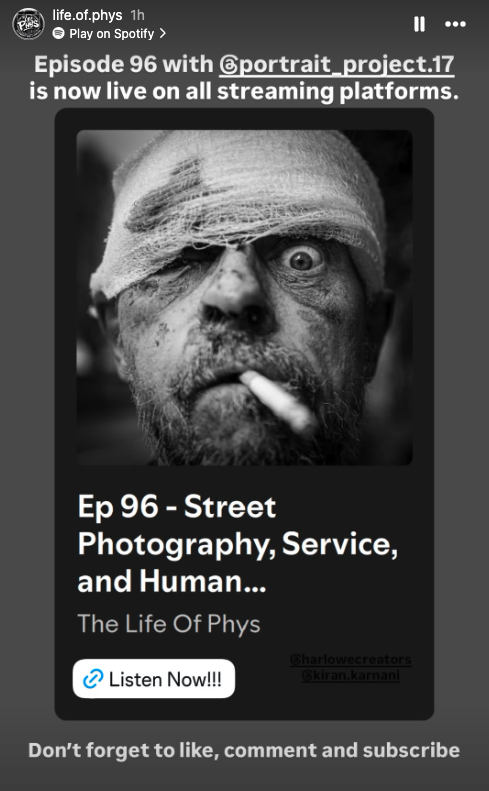The image size is (489, 791).
Task: Tap the Listen Now!!! link button
Action: coord(154,679)
